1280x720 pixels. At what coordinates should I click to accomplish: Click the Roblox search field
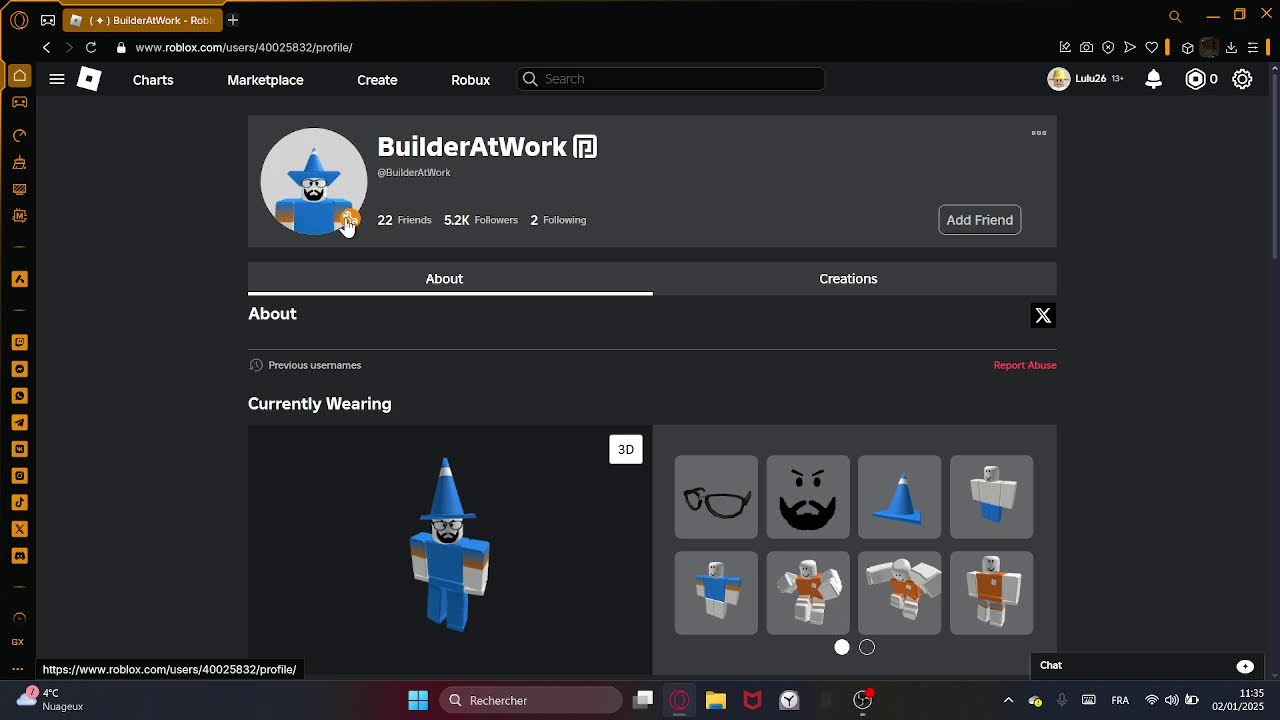coord(671,79)
